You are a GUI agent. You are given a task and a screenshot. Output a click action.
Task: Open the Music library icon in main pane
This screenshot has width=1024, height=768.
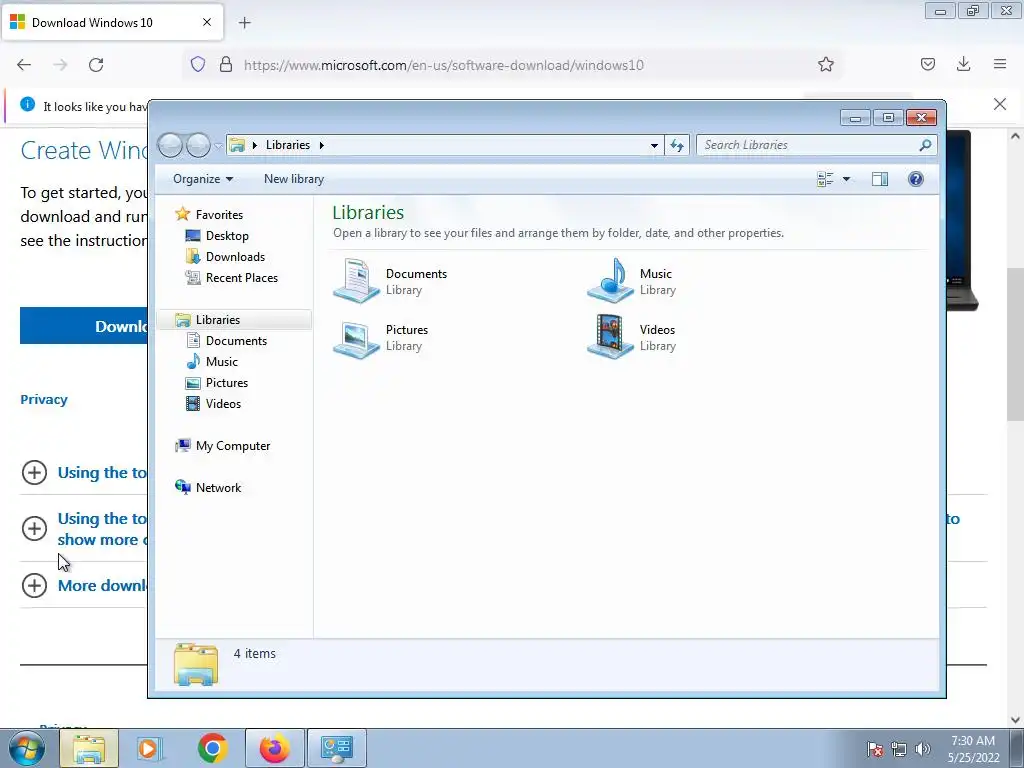[611, 281]
